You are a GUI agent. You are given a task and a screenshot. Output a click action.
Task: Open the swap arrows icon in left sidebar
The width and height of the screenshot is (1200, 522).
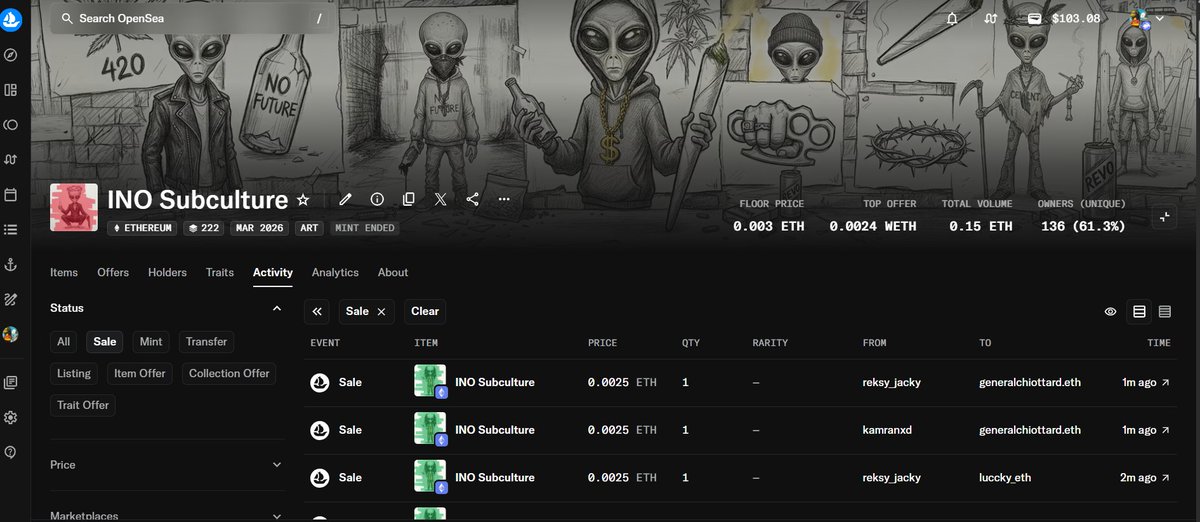point(10,160)
